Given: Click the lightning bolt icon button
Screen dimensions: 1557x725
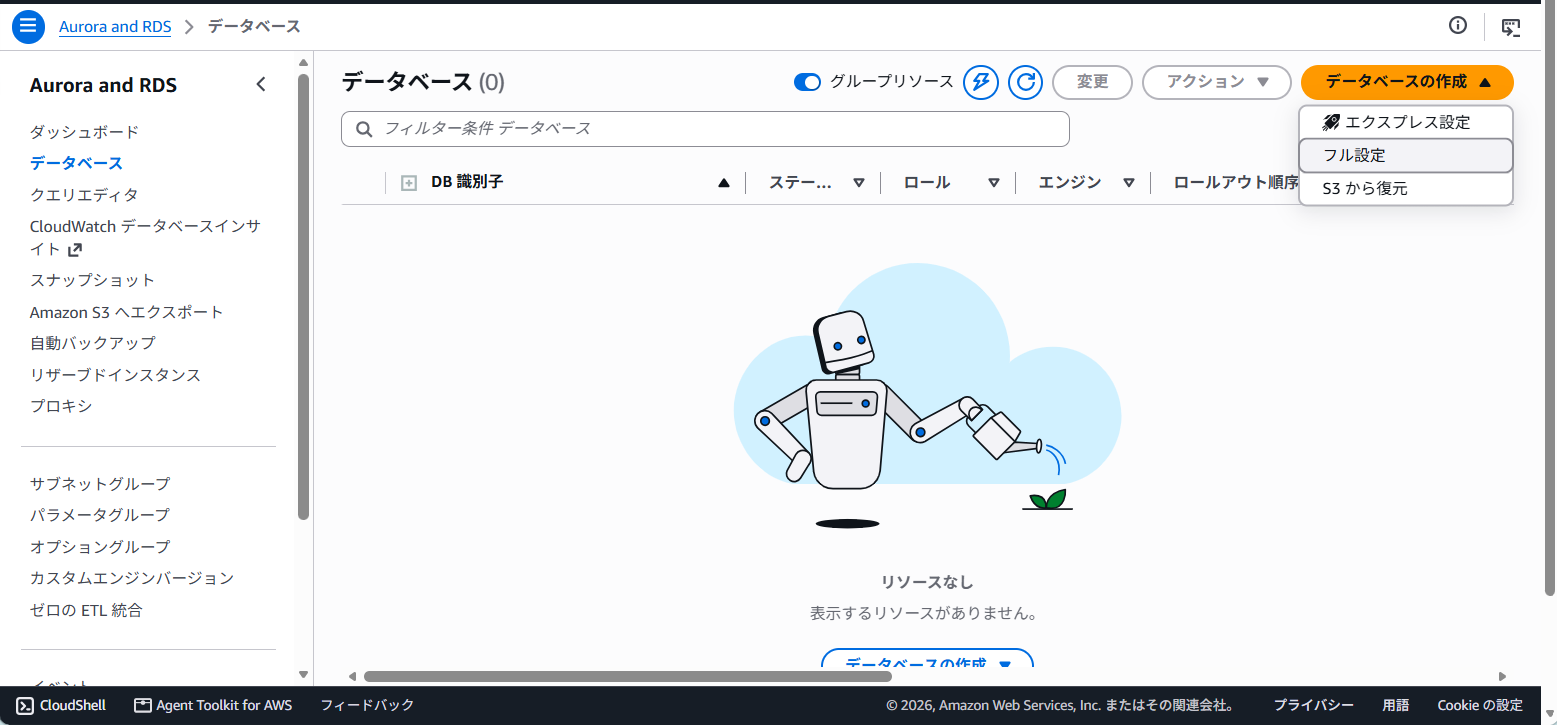Looking at the screenshot, I should tap(981, 82).
